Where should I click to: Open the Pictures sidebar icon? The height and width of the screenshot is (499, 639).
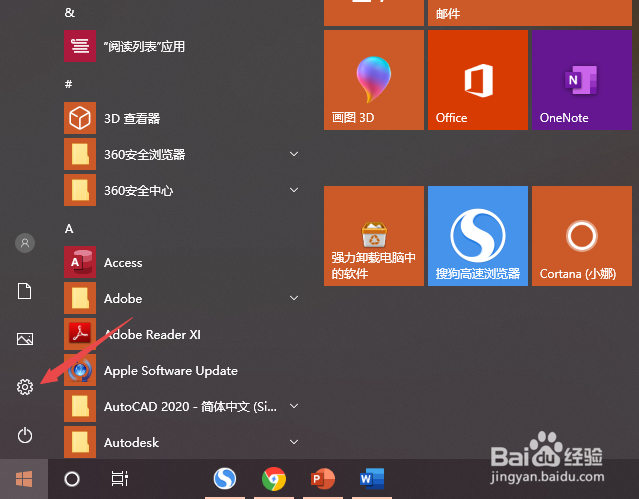click(x=25, y=339)
